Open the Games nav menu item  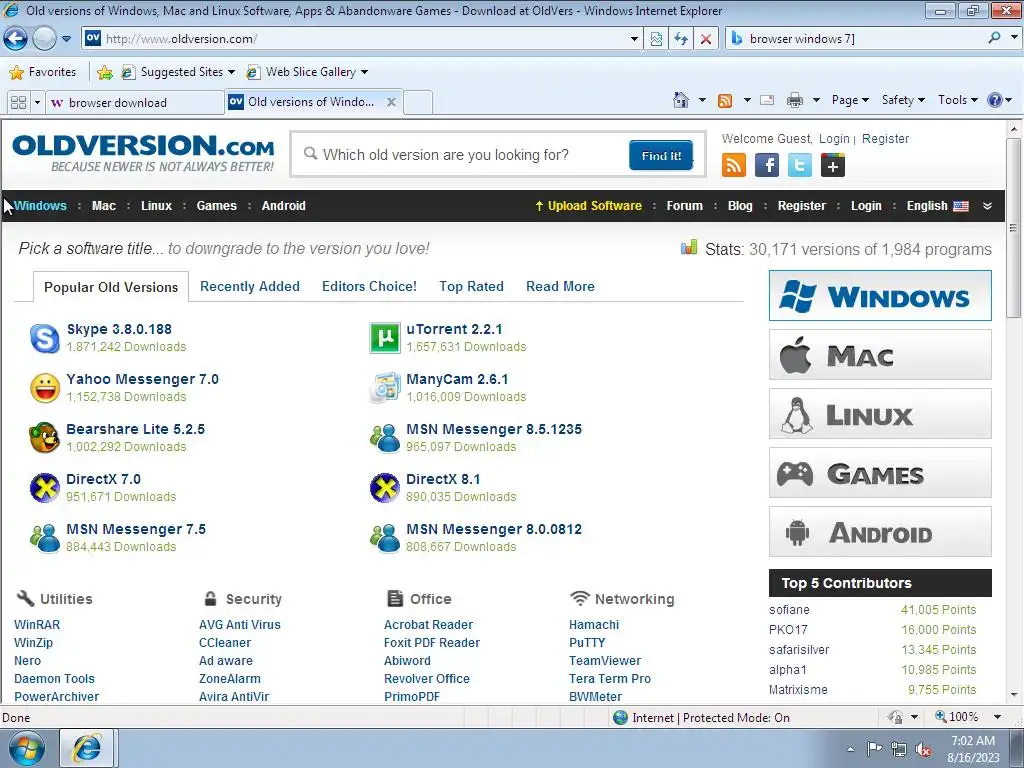[216, 206]
